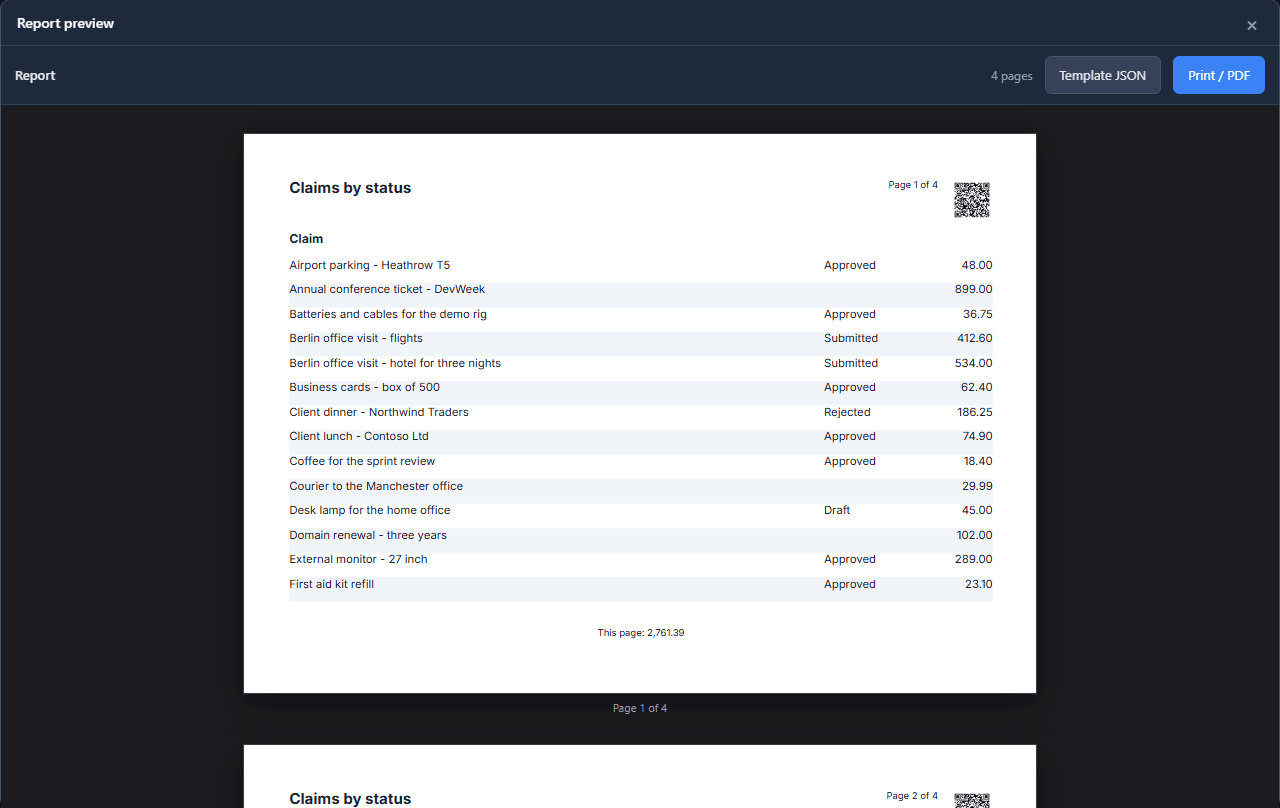This screenshot has height=808, width=1280.
Task: Click 'Berlin office visit - flights' claim
Action: [x=356, y=338]
